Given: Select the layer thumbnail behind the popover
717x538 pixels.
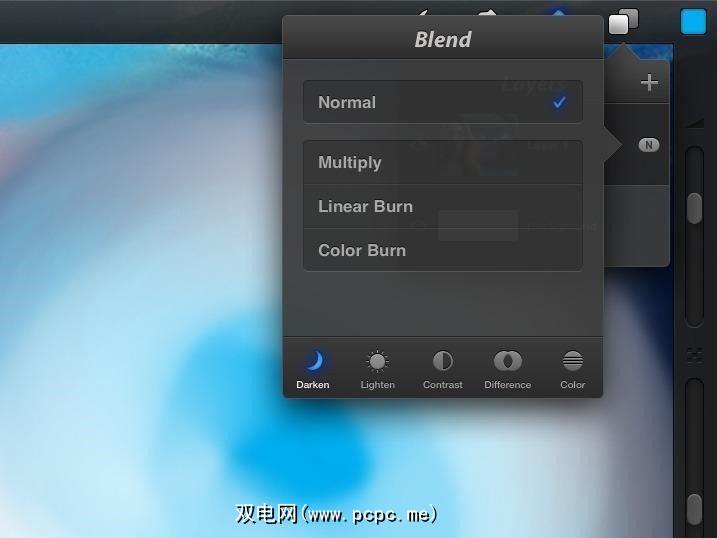Looking at the screenshot, I should pyautogui.click(x=490, y=145).
